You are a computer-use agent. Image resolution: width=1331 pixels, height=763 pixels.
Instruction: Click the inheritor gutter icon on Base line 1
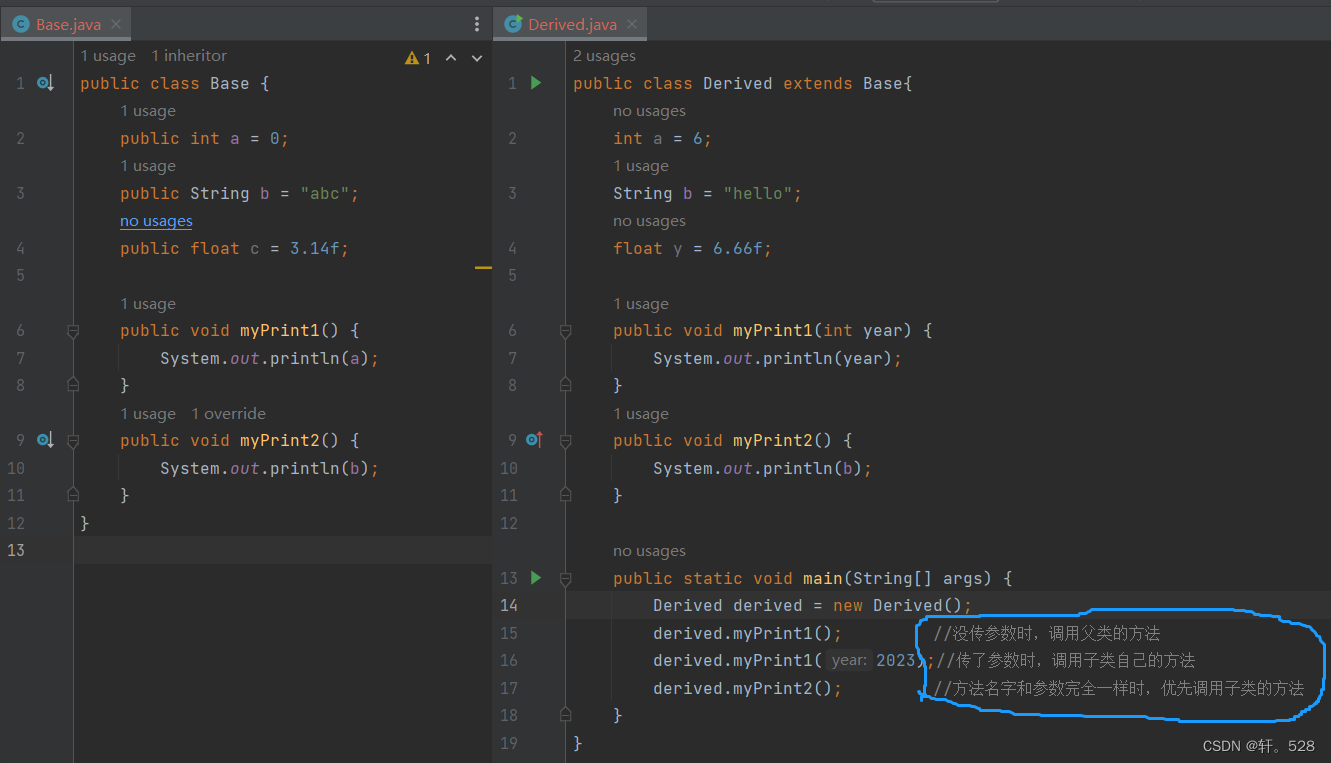(x=45, y=83)
